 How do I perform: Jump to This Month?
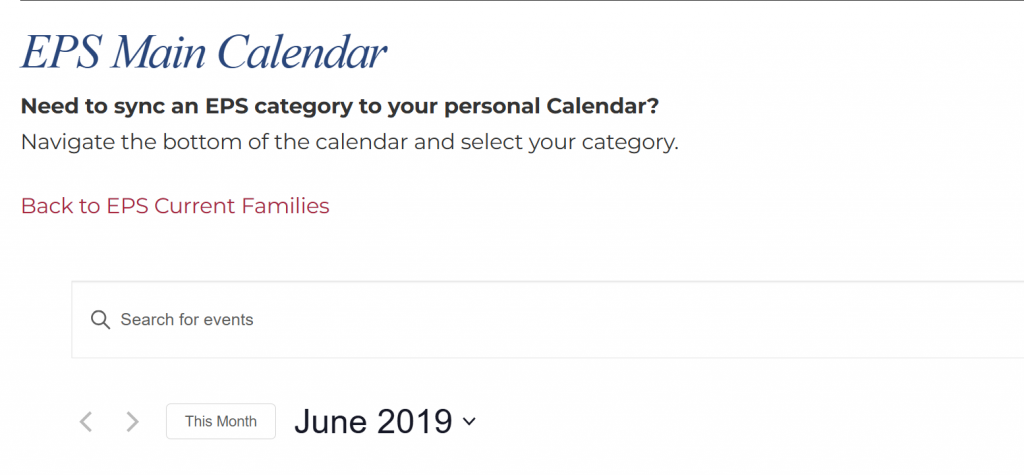221,421
